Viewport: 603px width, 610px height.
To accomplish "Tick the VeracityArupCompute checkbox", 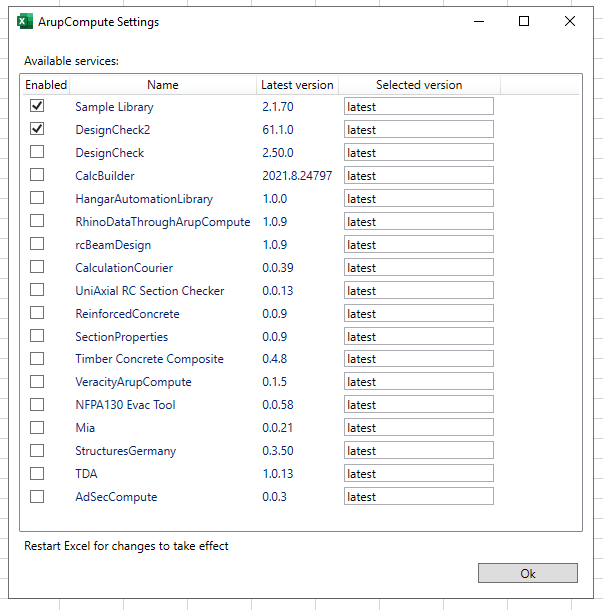I will click(37, 382).
